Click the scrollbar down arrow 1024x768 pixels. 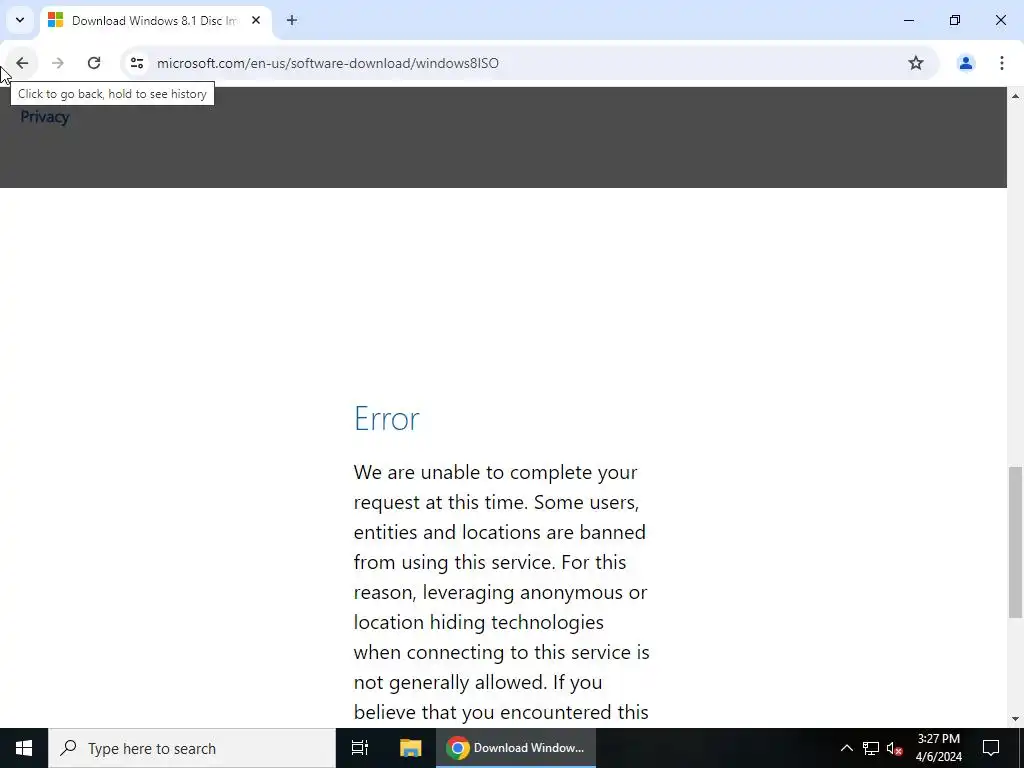tap(1015, 719)
